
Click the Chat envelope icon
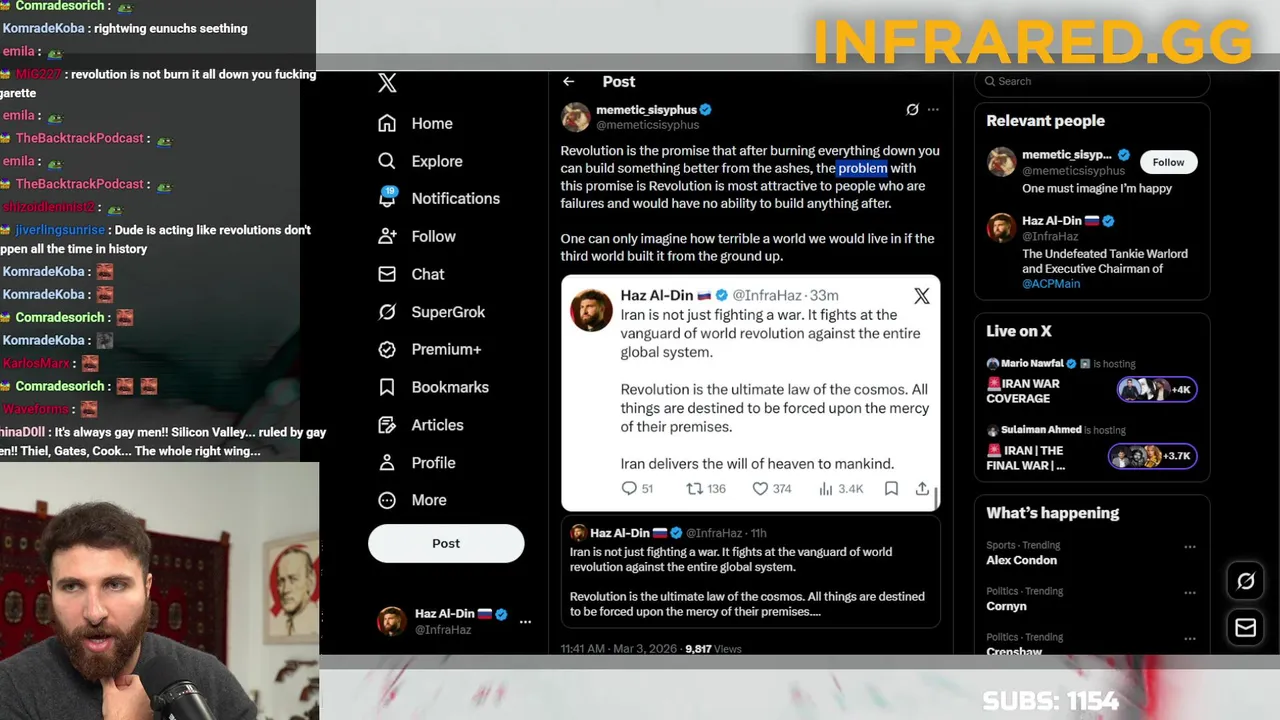tap(387, 274)
